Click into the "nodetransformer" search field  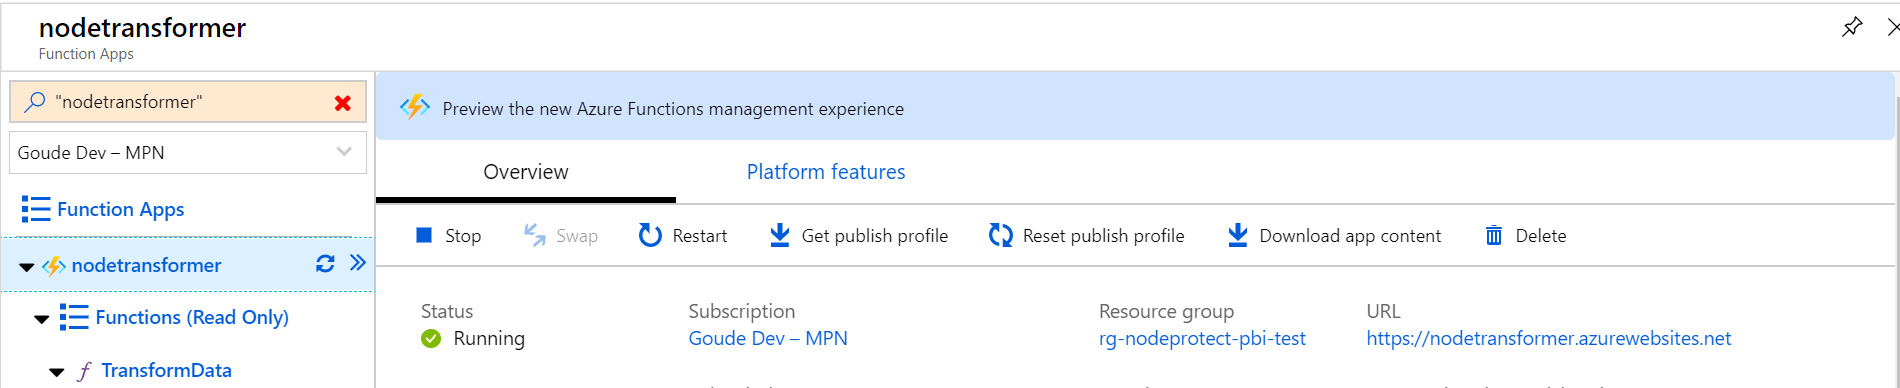click(x=188, y=102)
